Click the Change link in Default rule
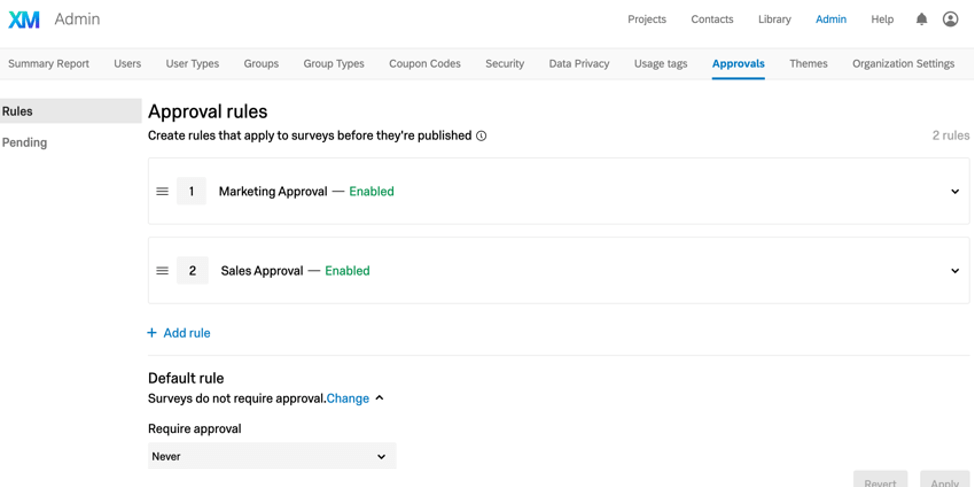 click(x=348, y=399)
